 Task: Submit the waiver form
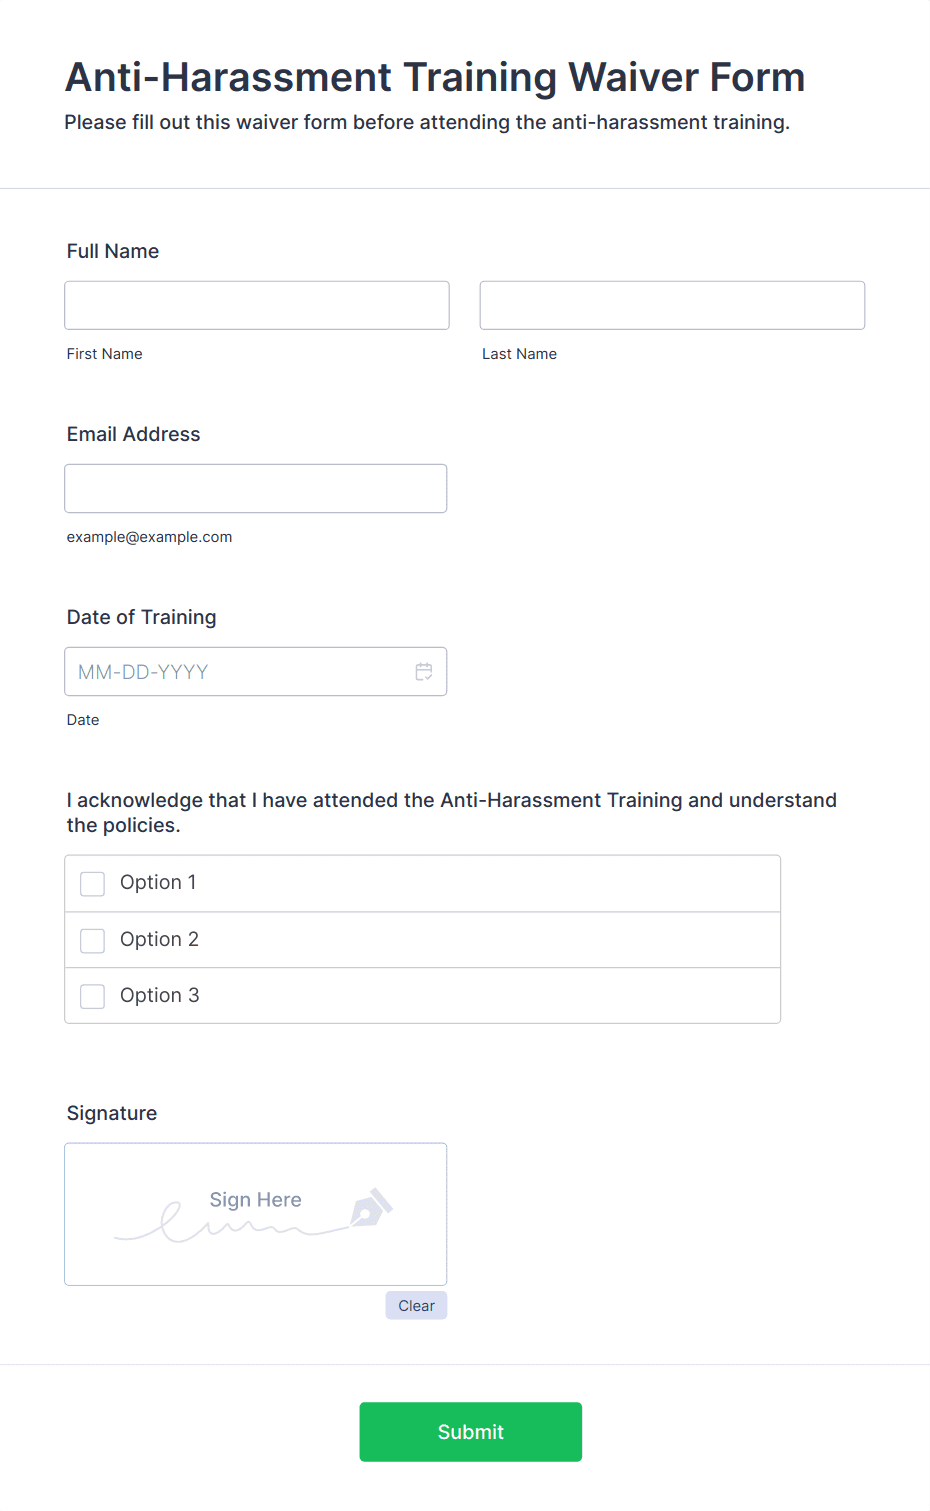[471, 1432]
